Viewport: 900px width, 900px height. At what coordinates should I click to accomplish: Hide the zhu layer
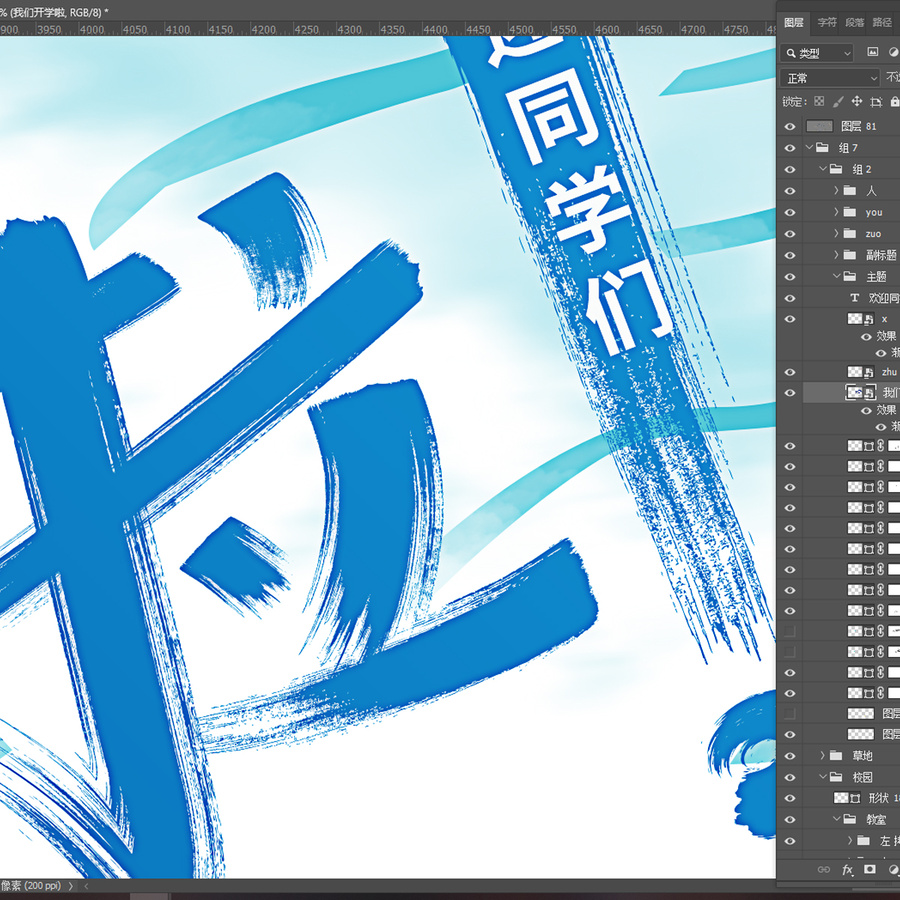[x=790, y=373]
